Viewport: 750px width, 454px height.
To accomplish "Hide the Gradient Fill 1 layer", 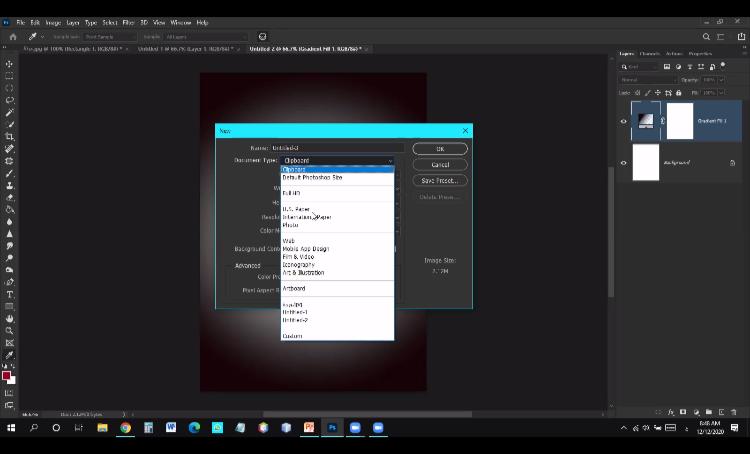I will 624,121.
